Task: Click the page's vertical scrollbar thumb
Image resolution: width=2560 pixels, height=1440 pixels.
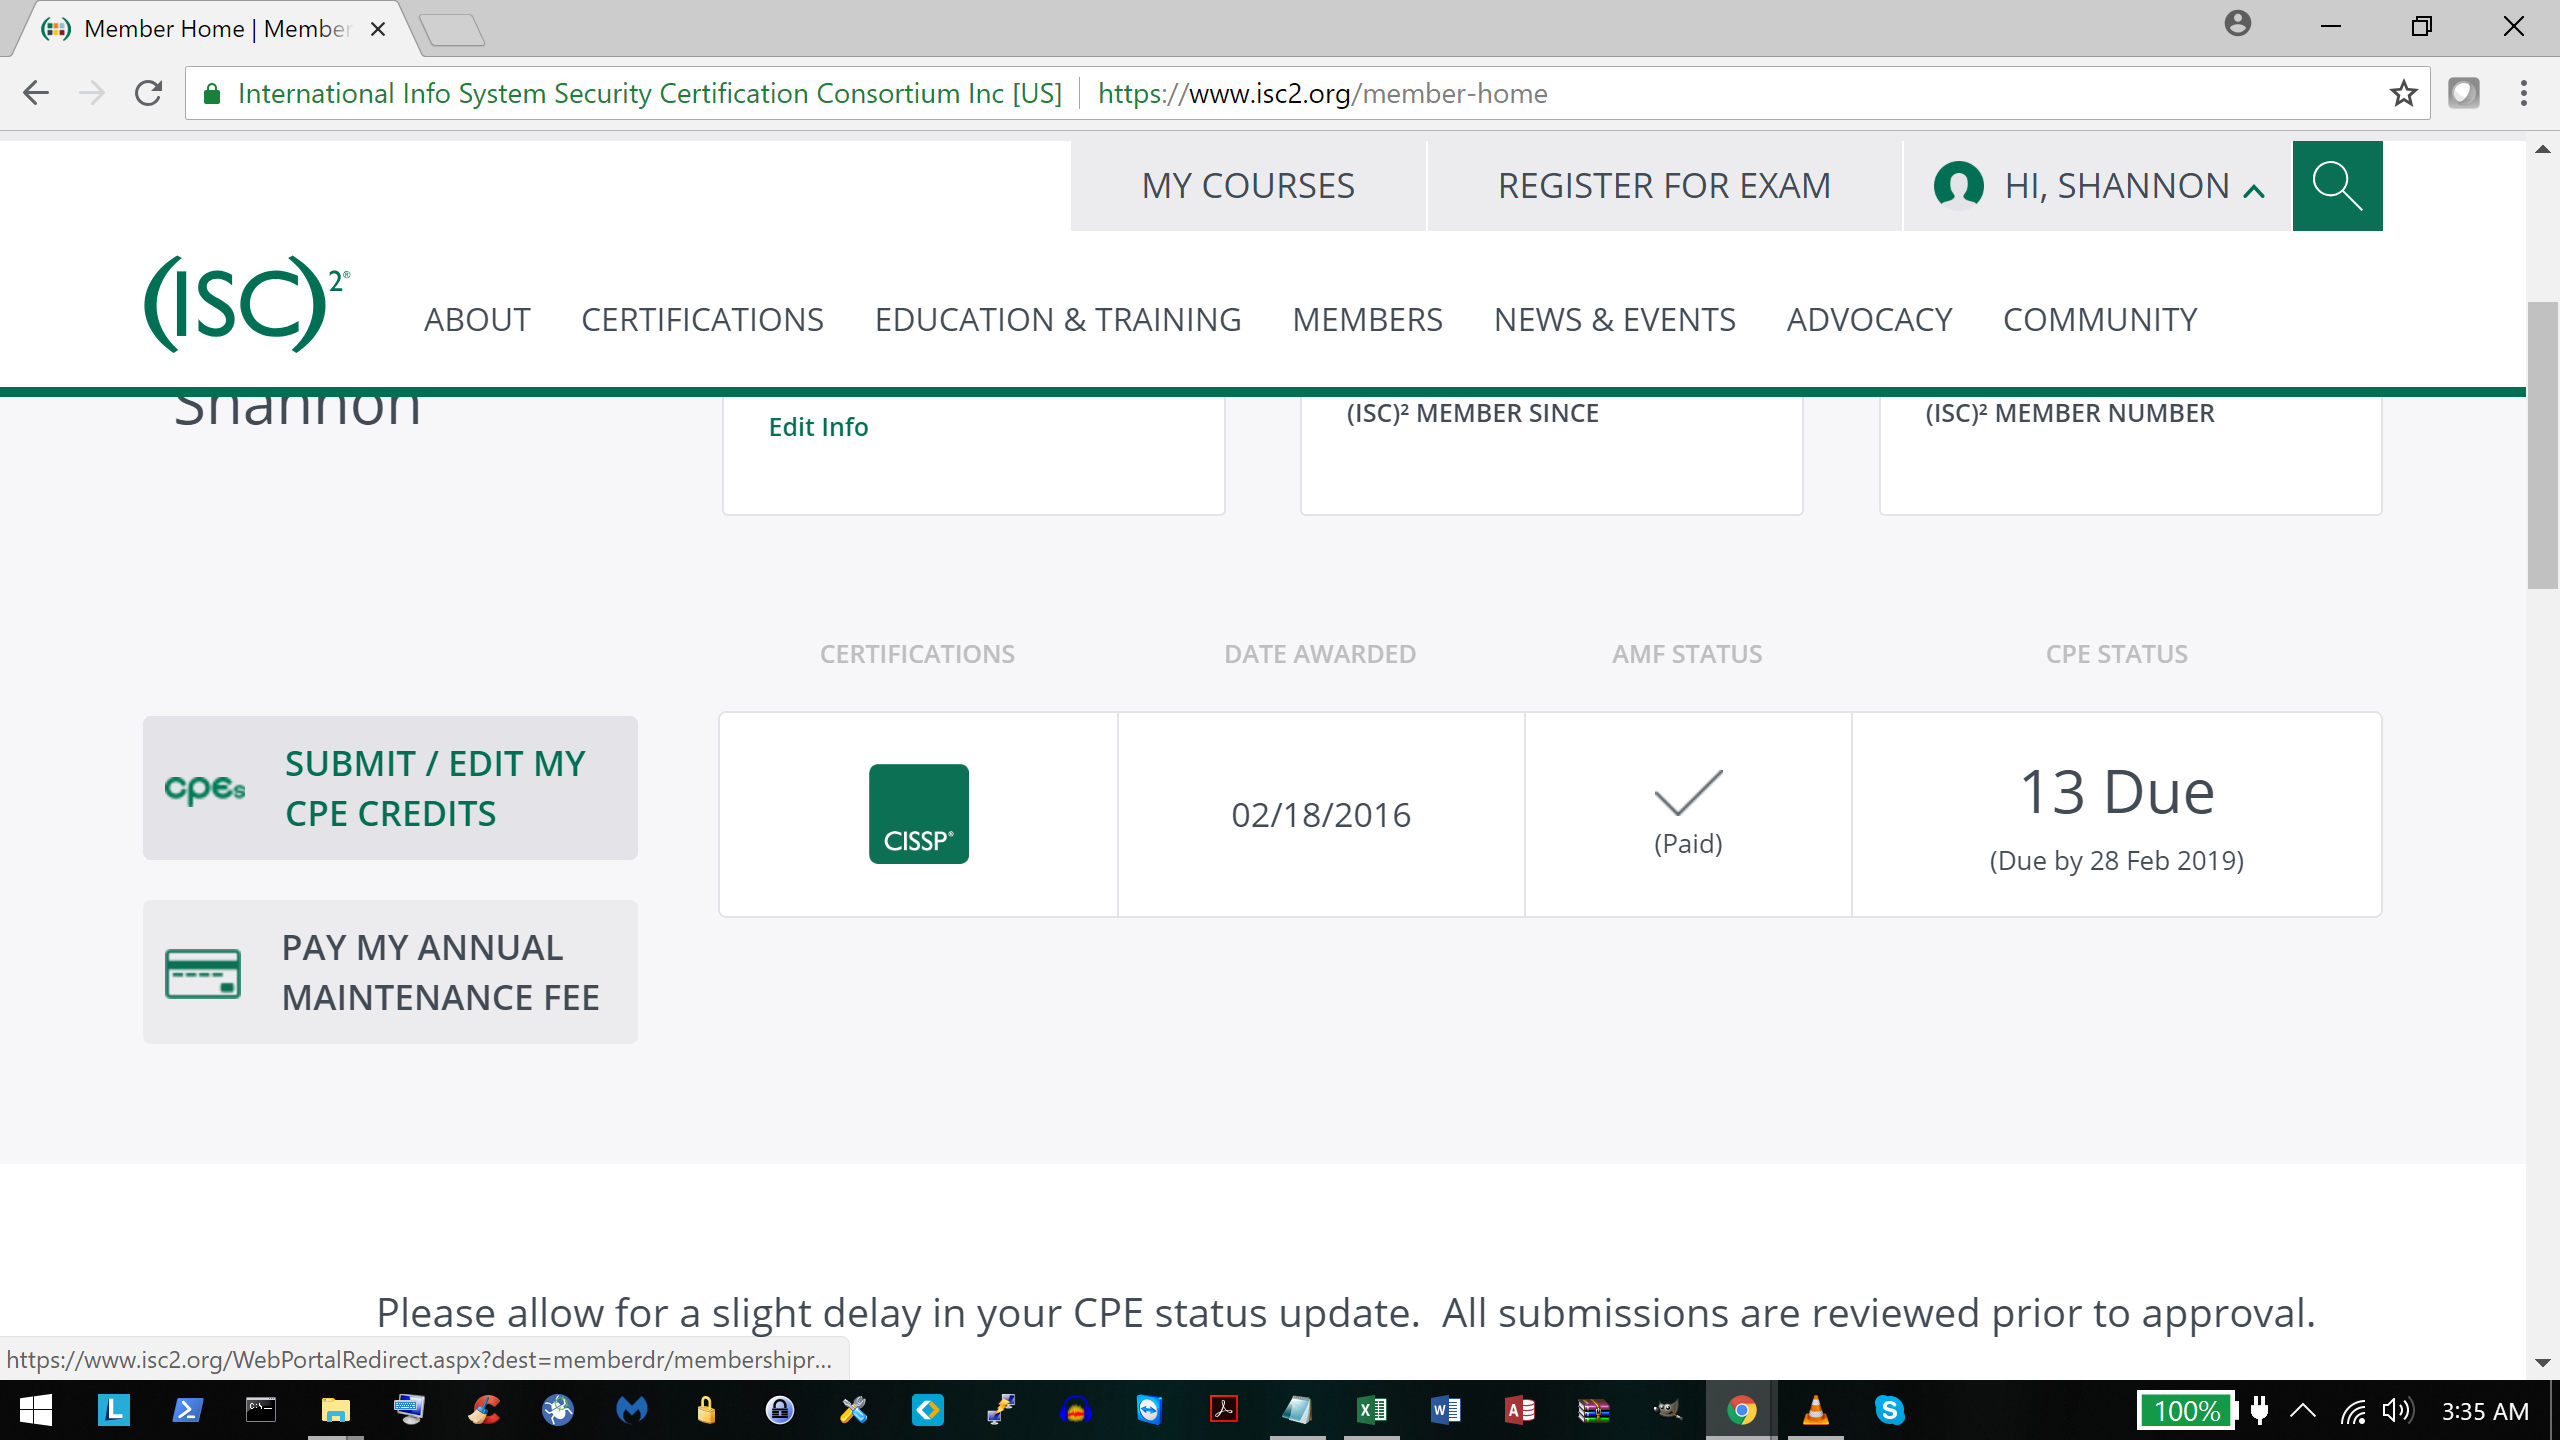Action: click(x=2541, y=445)
